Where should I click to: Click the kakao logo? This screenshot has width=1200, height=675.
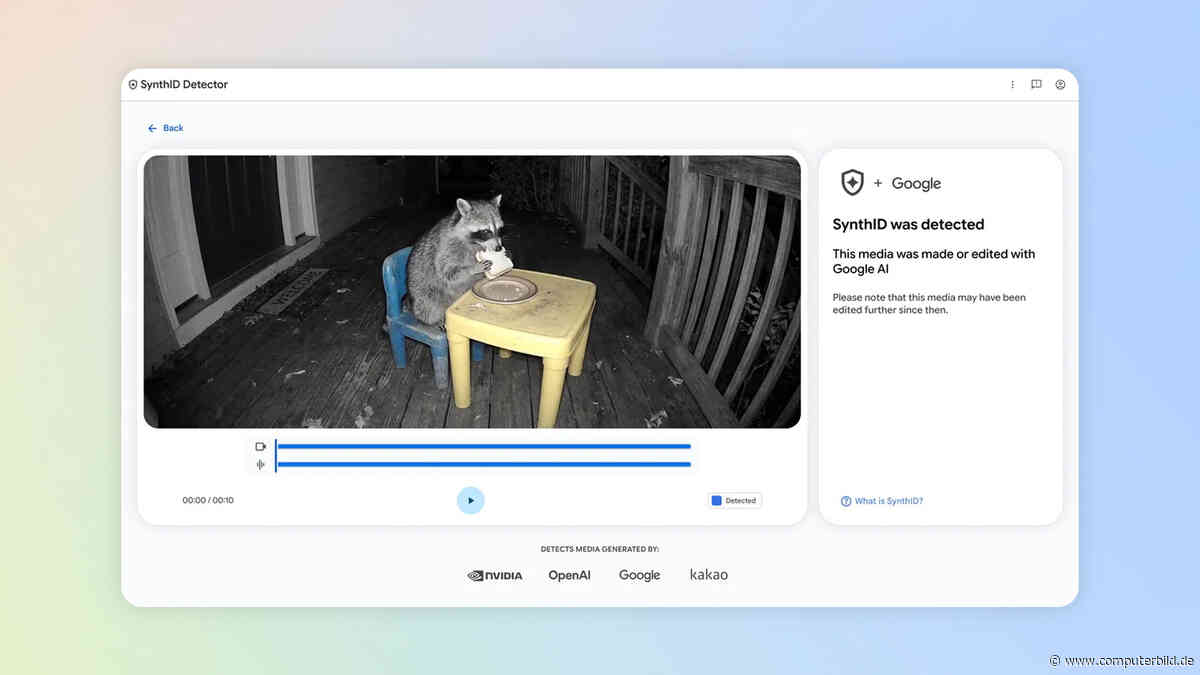[709, 575]
